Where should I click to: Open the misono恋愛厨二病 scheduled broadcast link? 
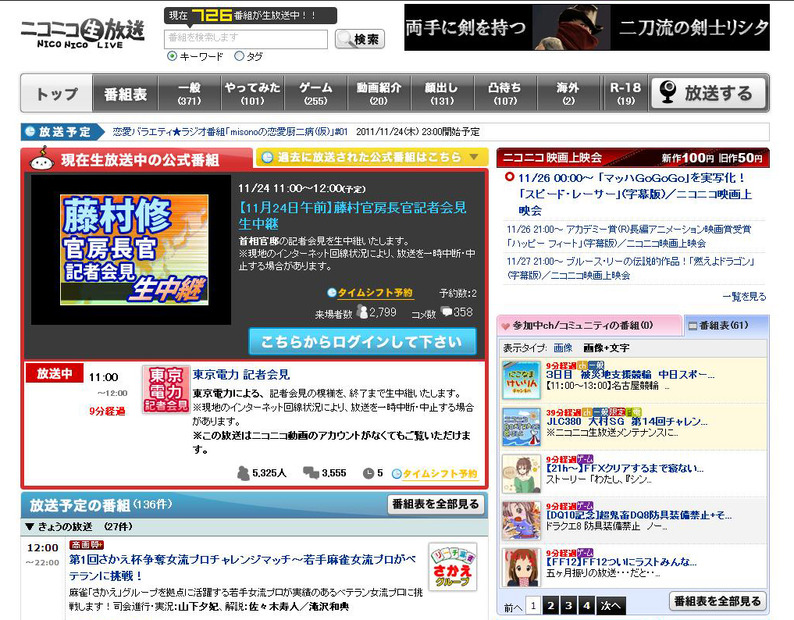click(230, 132)
